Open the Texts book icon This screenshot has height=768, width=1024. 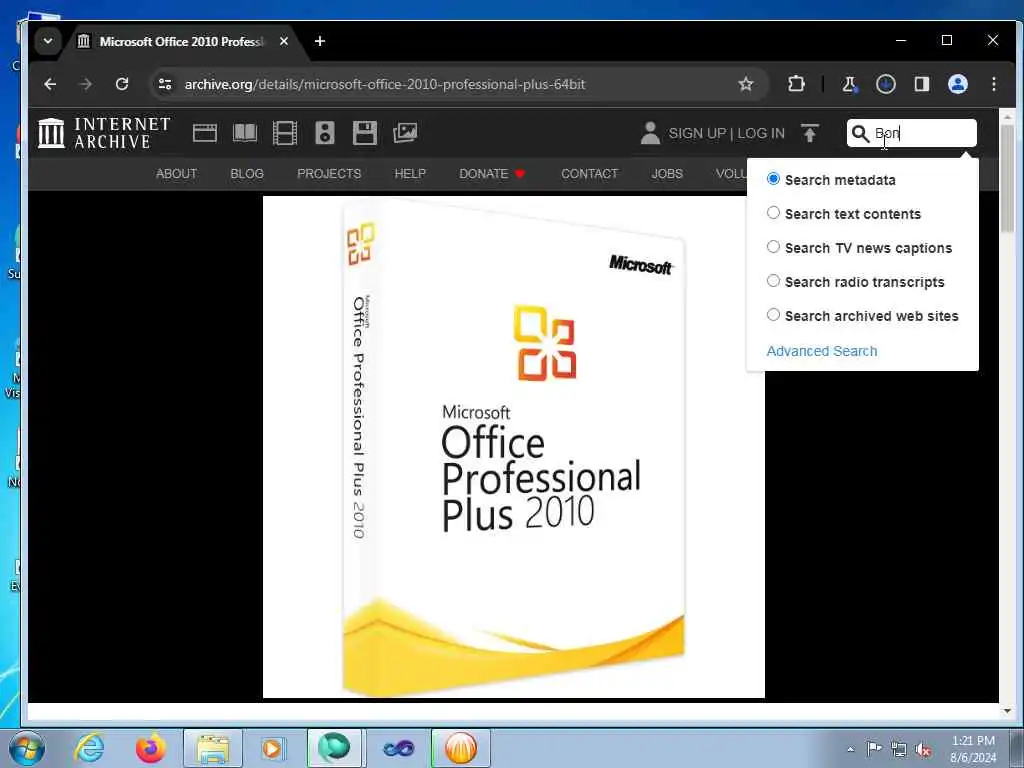coord(245,133)
